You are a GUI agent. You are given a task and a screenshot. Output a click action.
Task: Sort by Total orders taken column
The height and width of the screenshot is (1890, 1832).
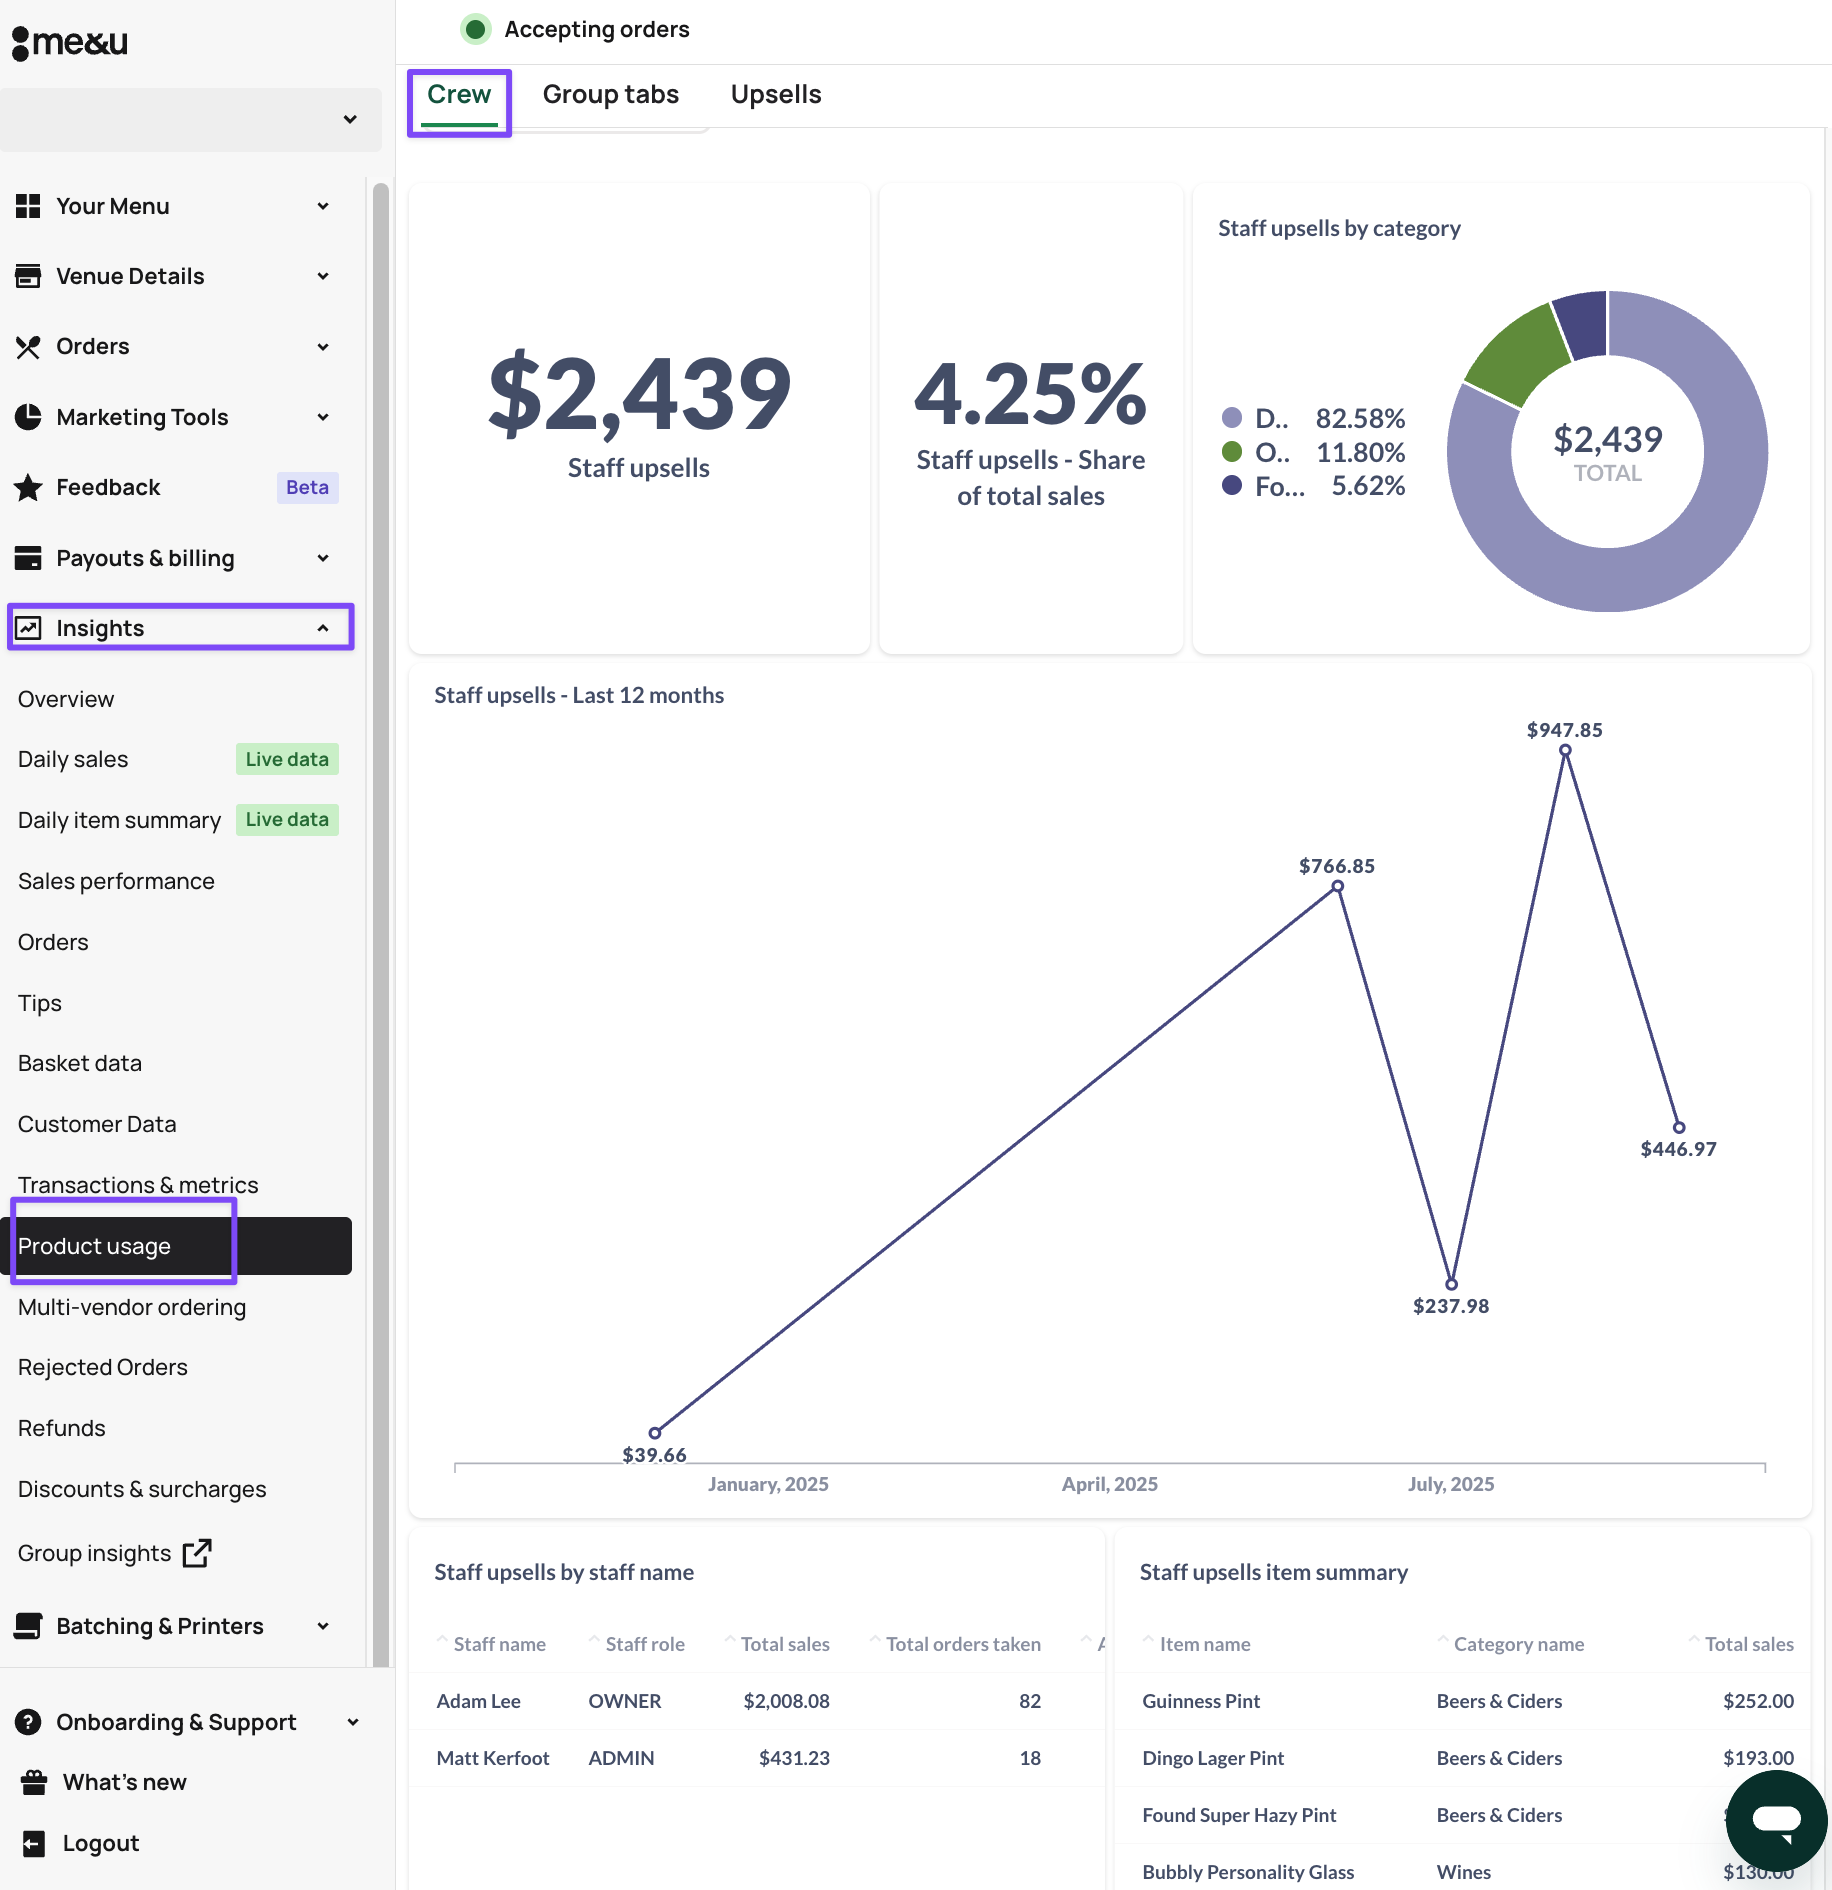pyautogui.click(x=962, y=1644)
